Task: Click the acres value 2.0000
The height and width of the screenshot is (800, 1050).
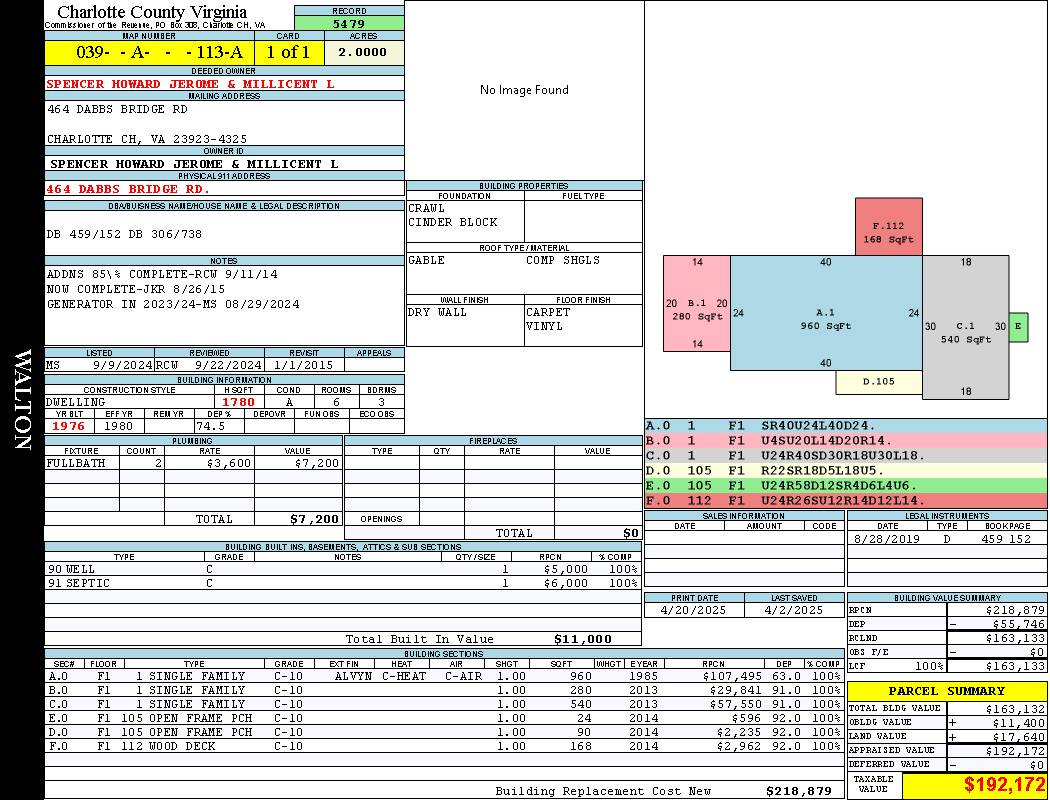Action: [x=362, y=52]
